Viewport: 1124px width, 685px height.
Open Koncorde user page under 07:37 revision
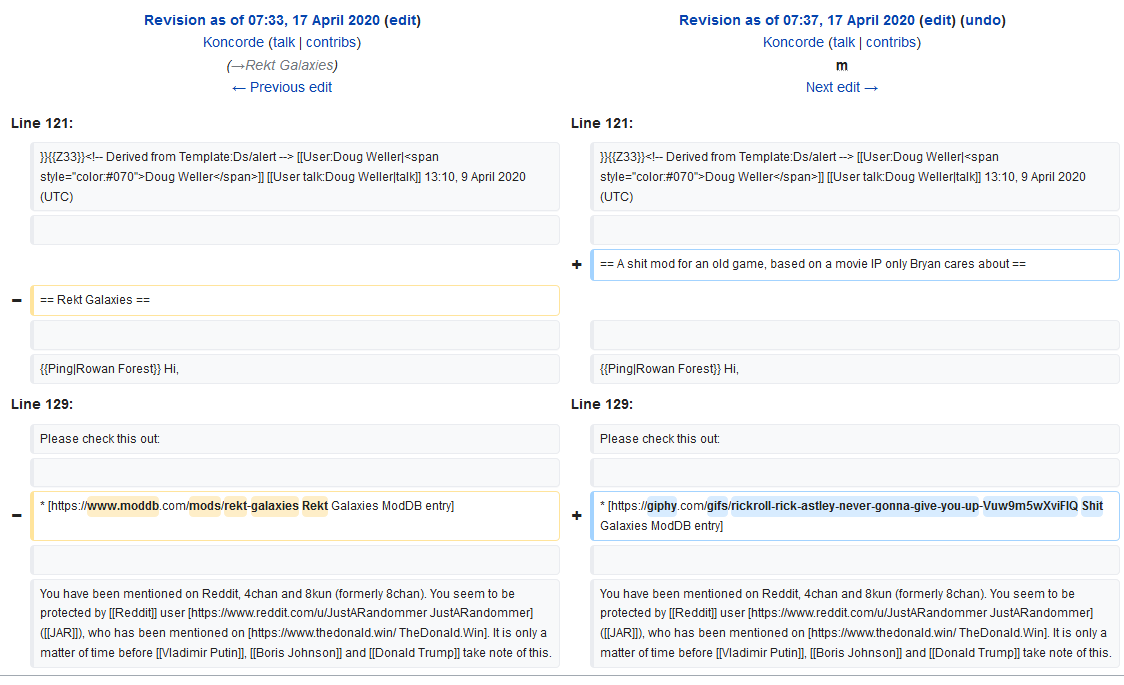793,42
